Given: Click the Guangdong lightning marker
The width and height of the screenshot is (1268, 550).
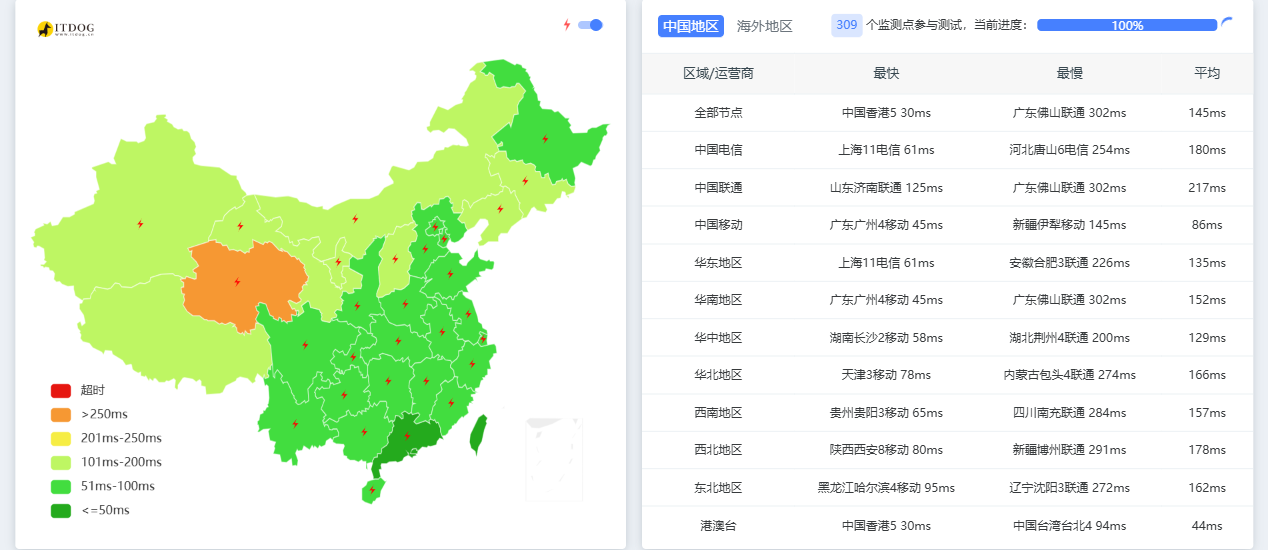Looking at the screenshot, I should [x=407, y=435].
